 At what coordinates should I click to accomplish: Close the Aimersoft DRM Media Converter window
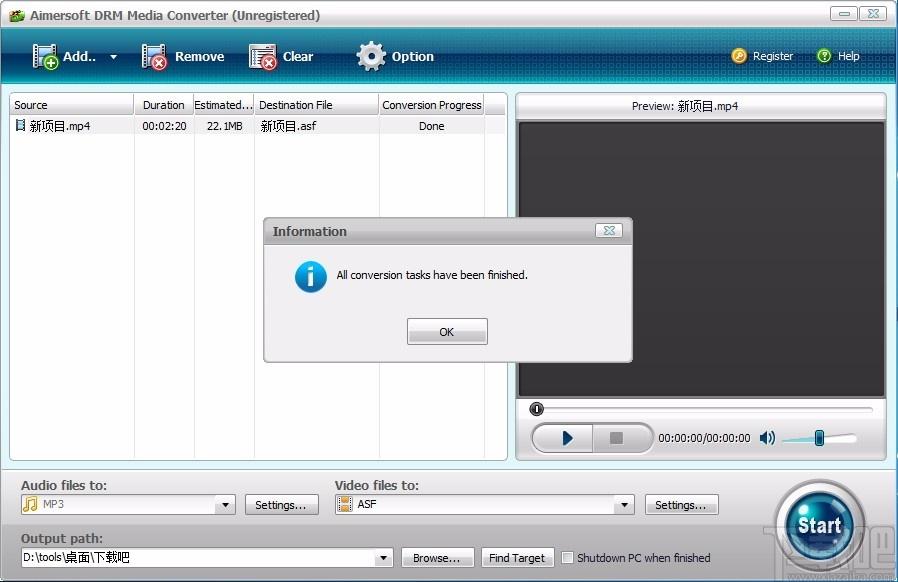click(x=874, y=13)
